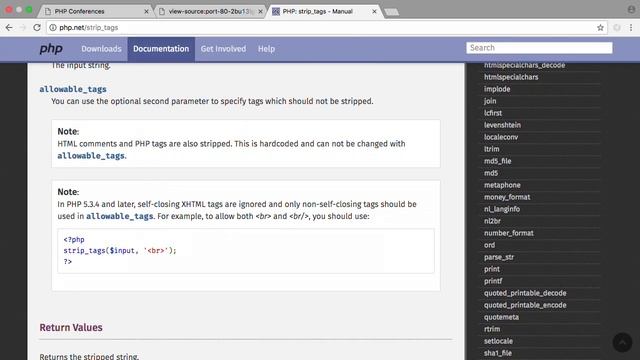The width and height of the screenshot is (640, 360).
Task: Open the Chrome three-dot menu
Action: [631, 27]
